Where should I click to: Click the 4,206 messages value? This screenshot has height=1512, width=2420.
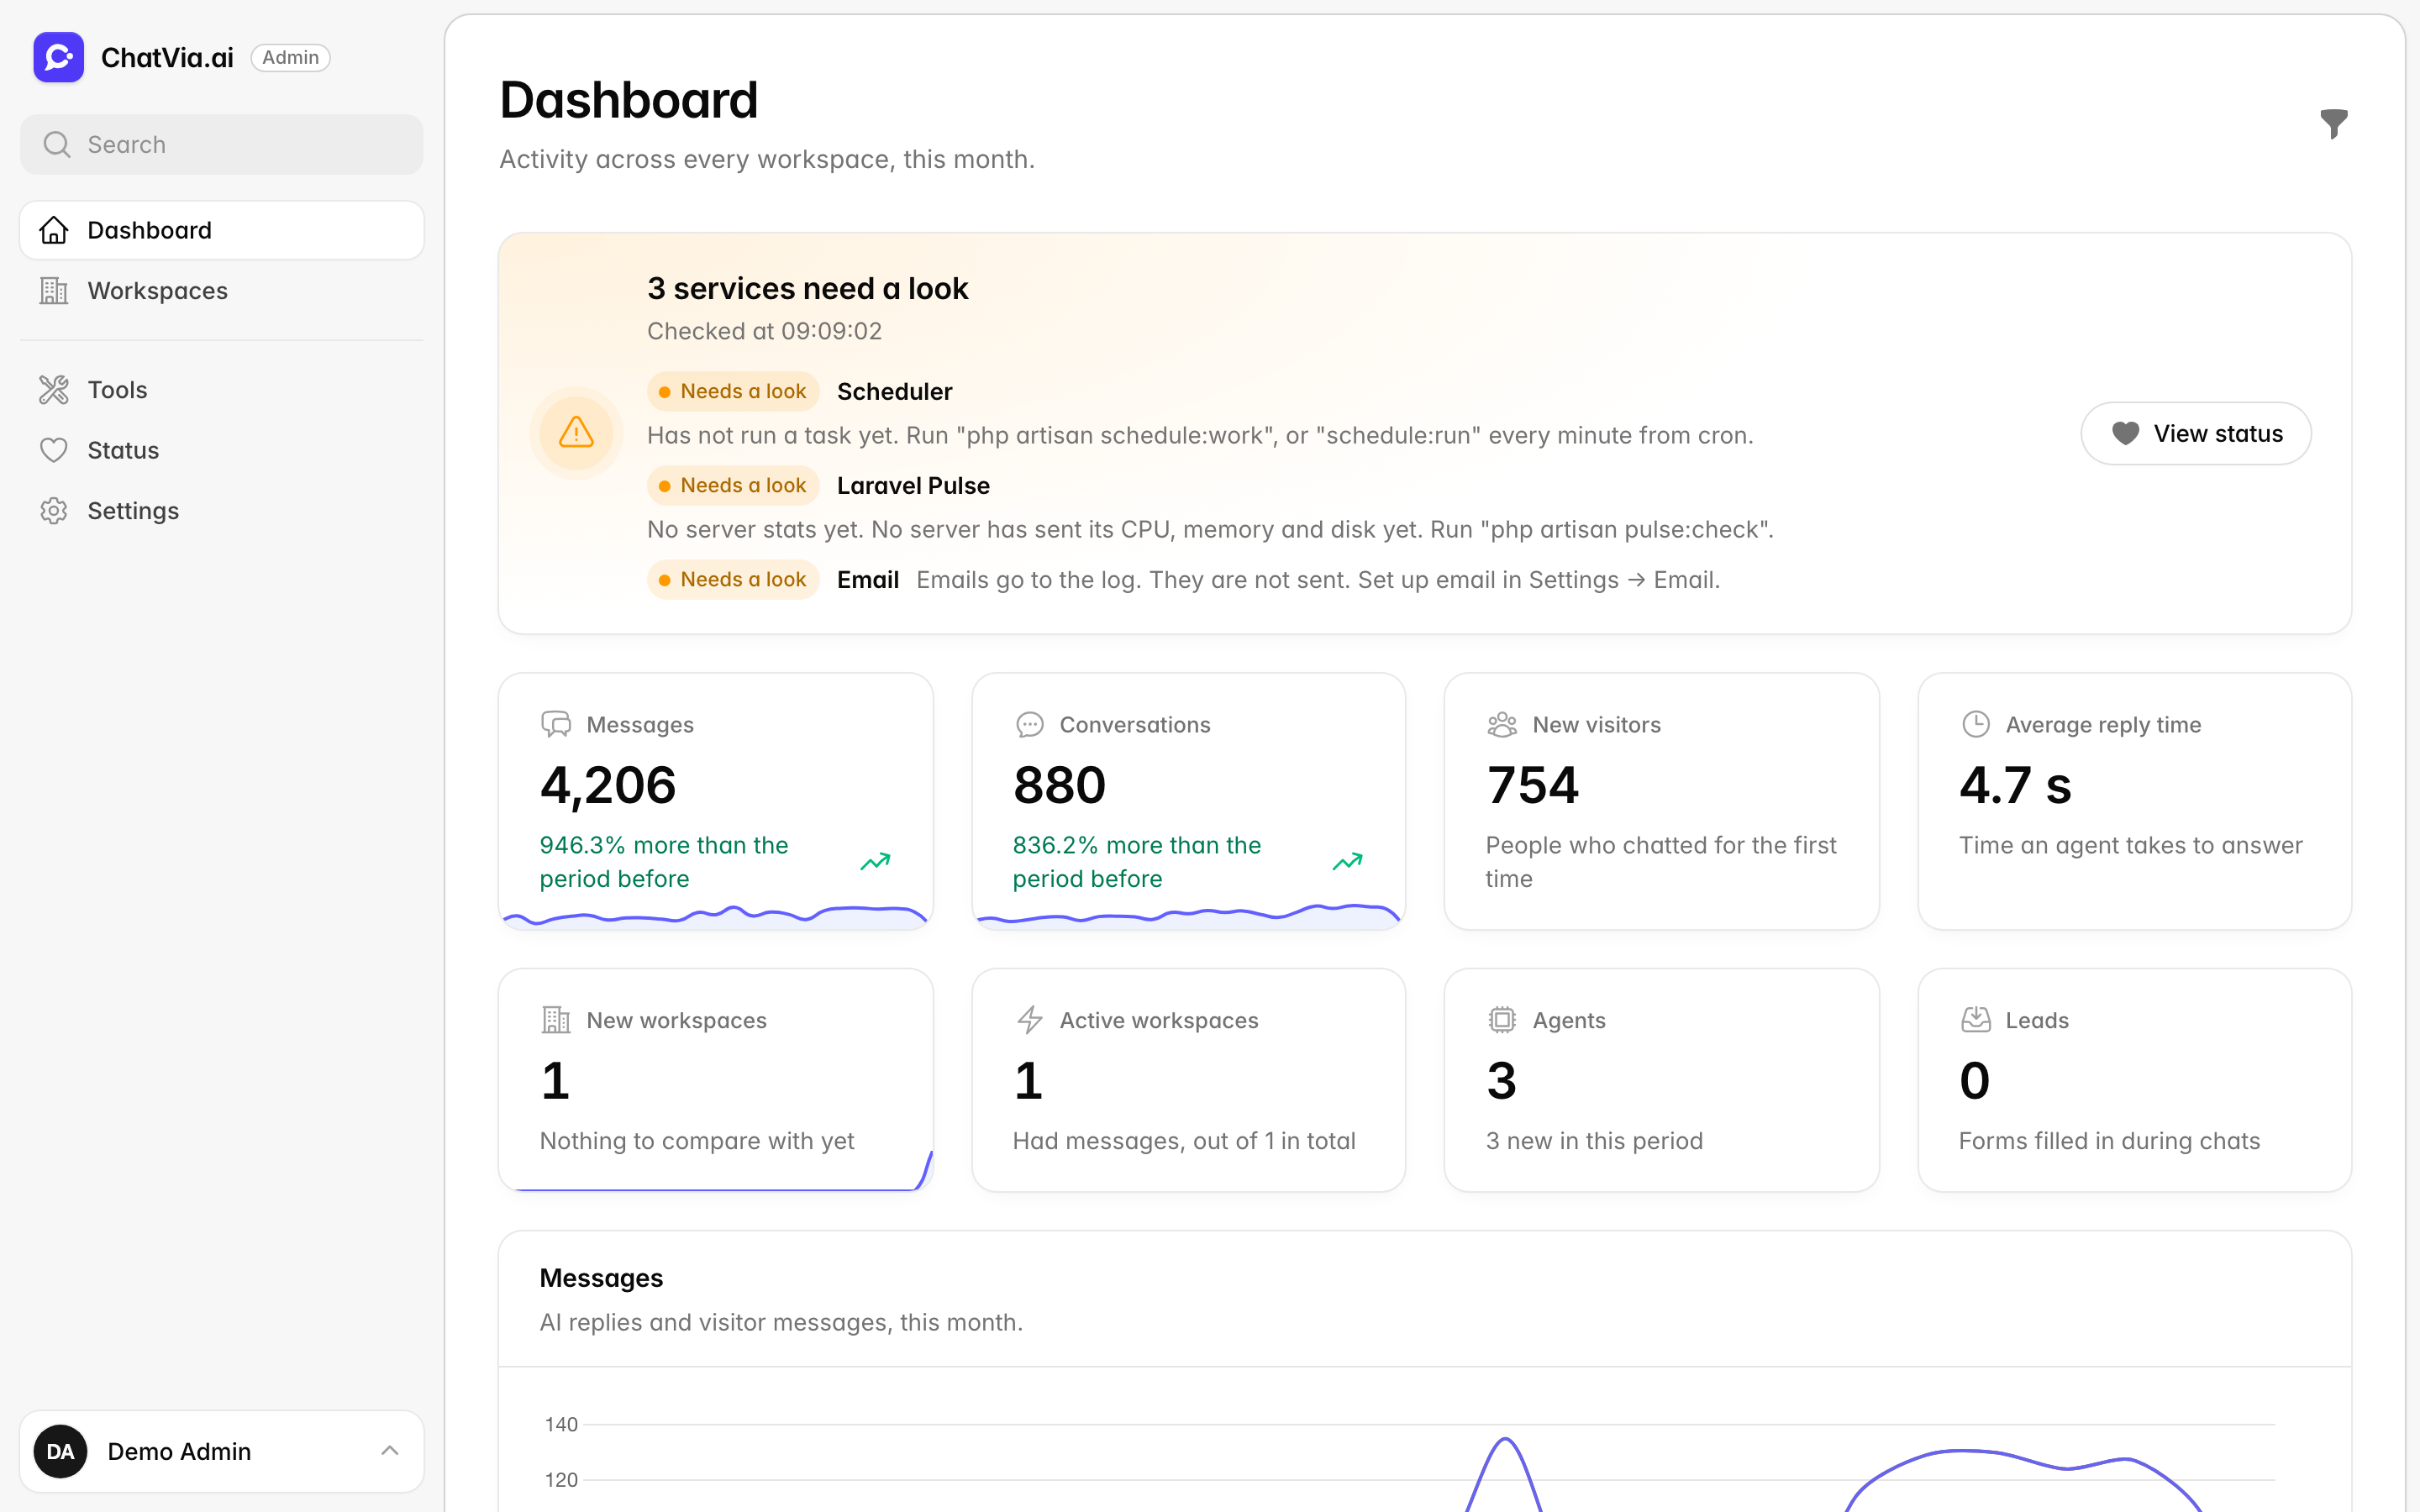[x=608, y=785]
